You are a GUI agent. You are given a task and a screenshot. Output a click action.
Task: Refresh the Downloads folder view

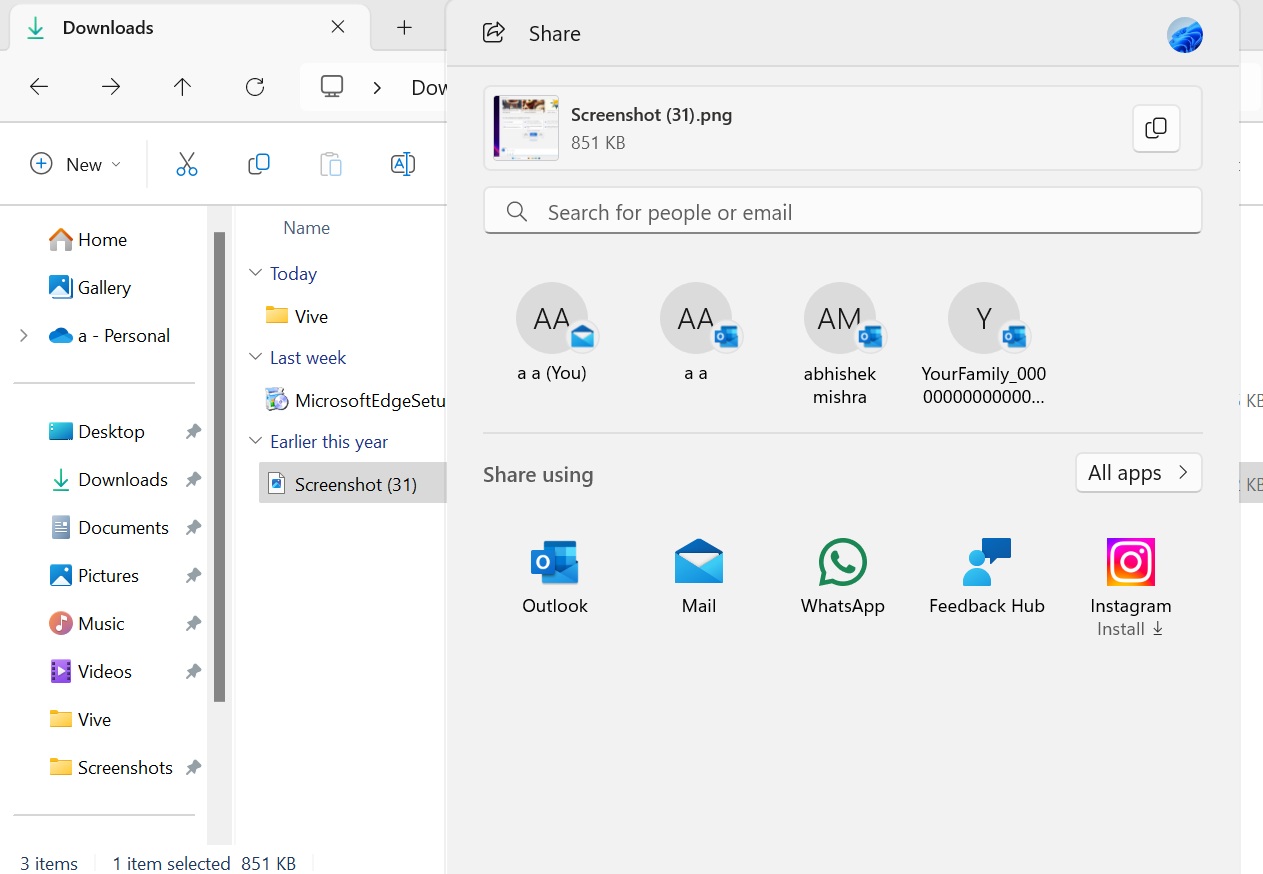pos(255,87)
